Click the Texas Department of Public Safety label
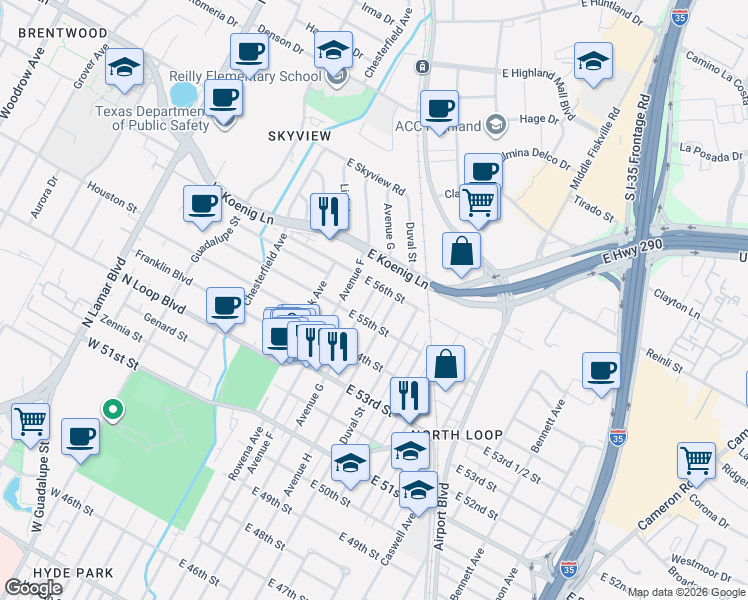 [x=152, y=118]
